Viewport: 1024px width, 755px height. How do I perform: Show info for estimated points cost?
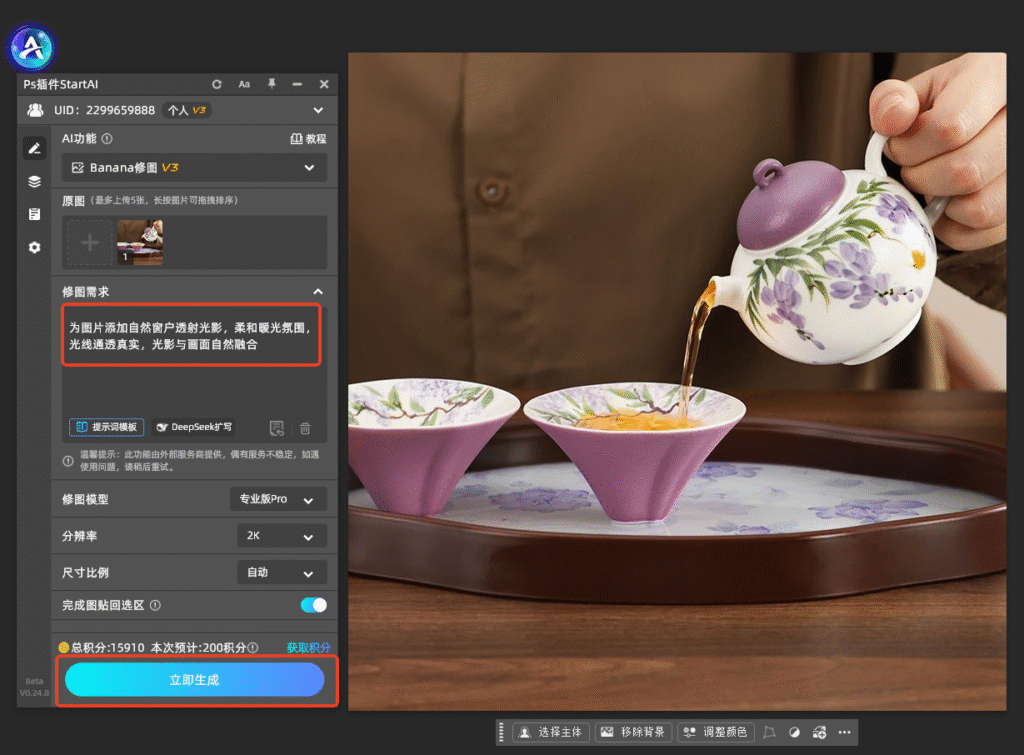(253, 647)
